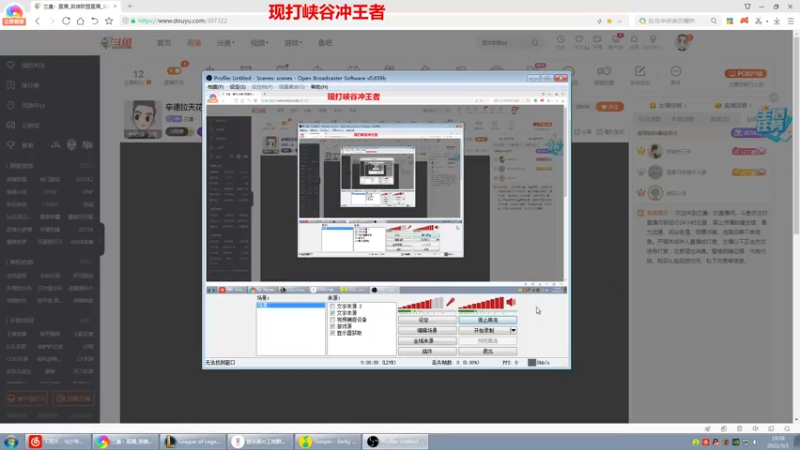Image resolution: width=800 pixels, height=450 pixels.
Task: Open the follow heart icon in Douyu header
Action: [x=579, y=39]
